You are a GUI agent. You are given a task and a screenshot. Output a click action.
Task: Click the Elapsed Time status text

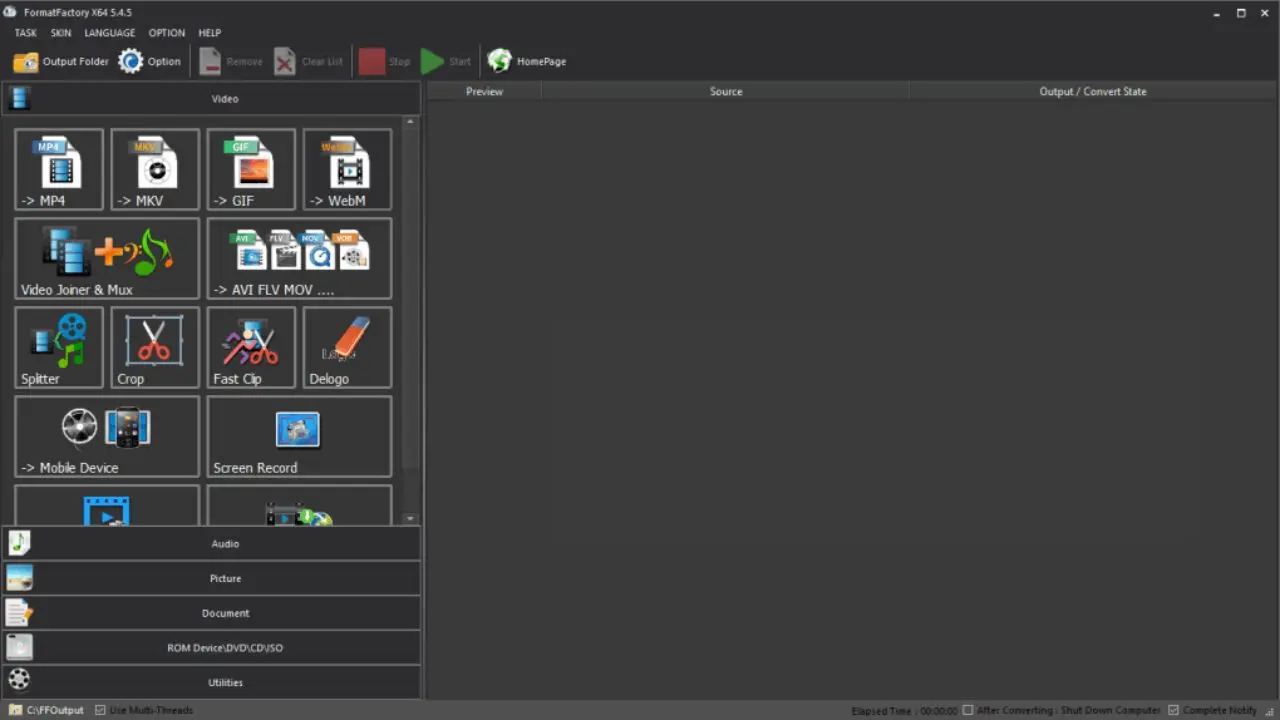pyautogui.click(x=904, y=710)
